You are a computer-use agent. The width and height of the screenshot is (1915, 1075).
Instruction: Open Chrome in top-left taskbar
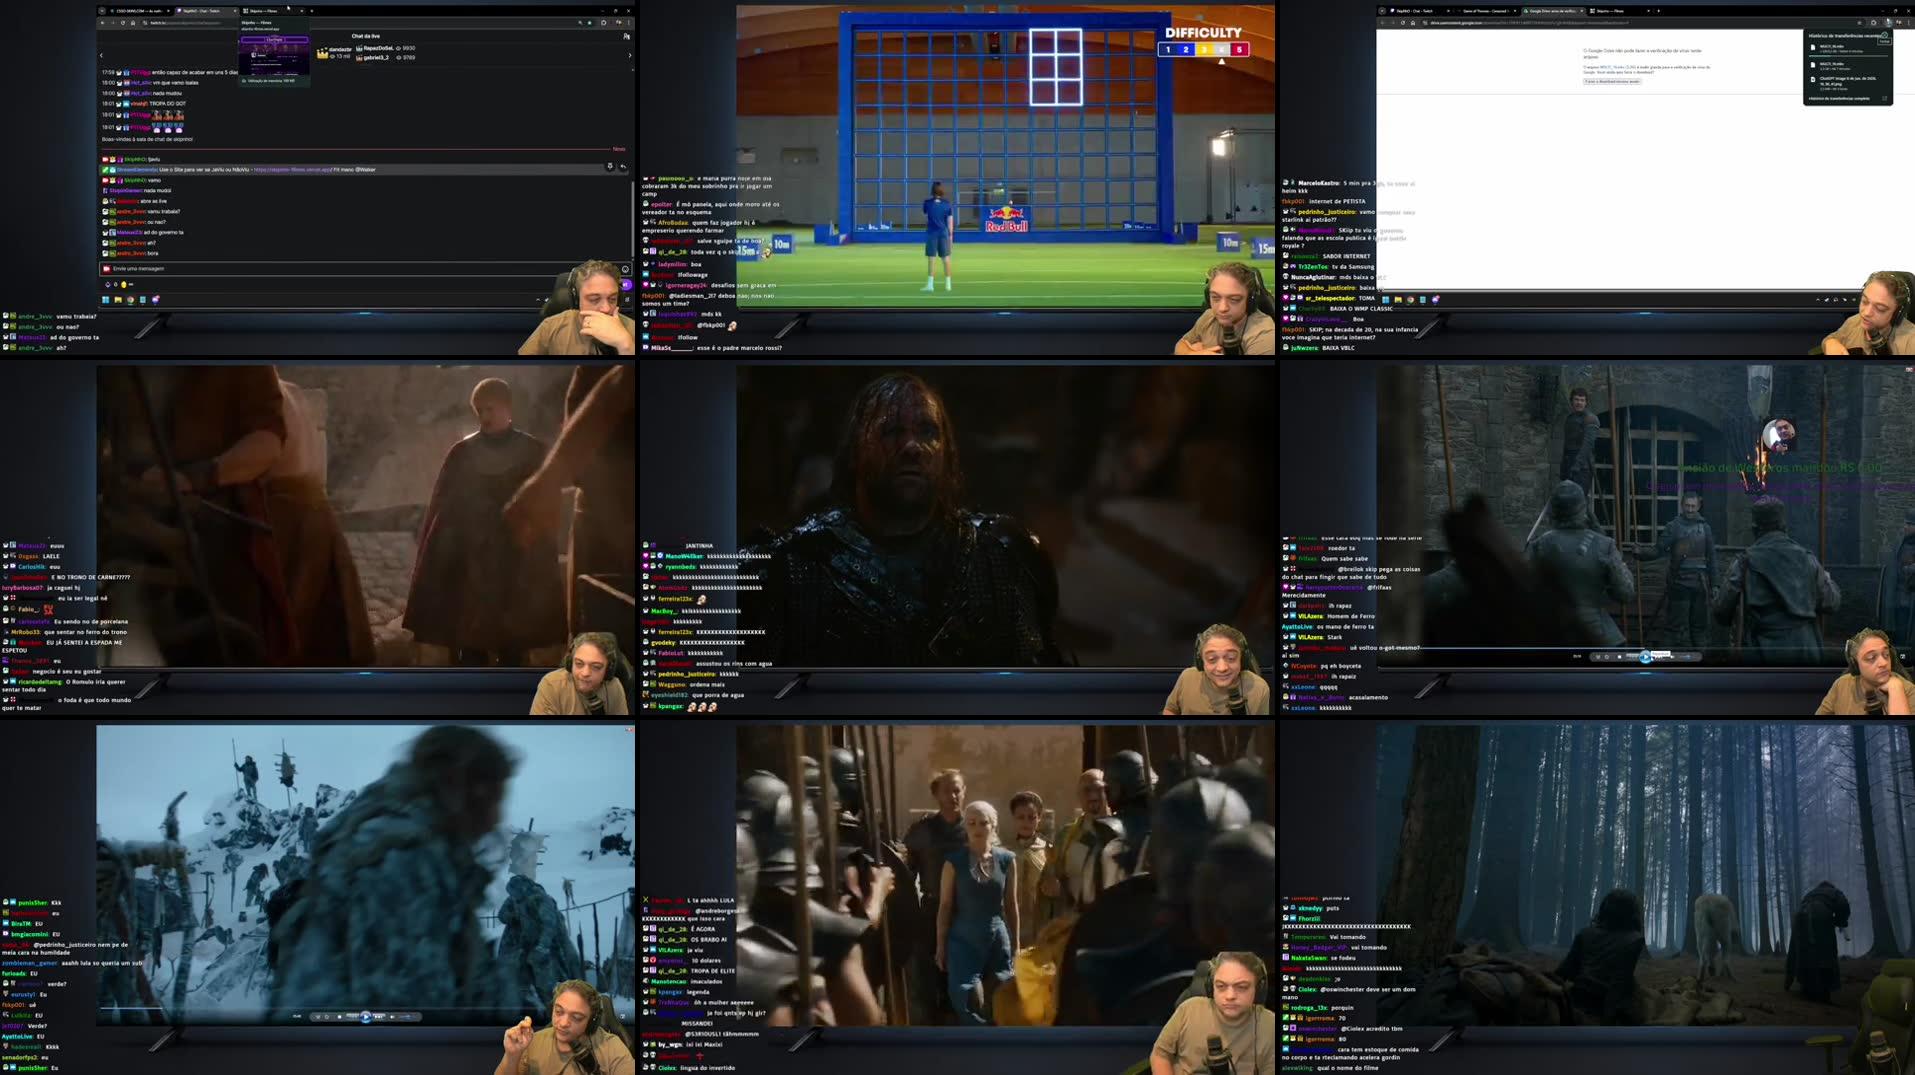click(130, 299)
